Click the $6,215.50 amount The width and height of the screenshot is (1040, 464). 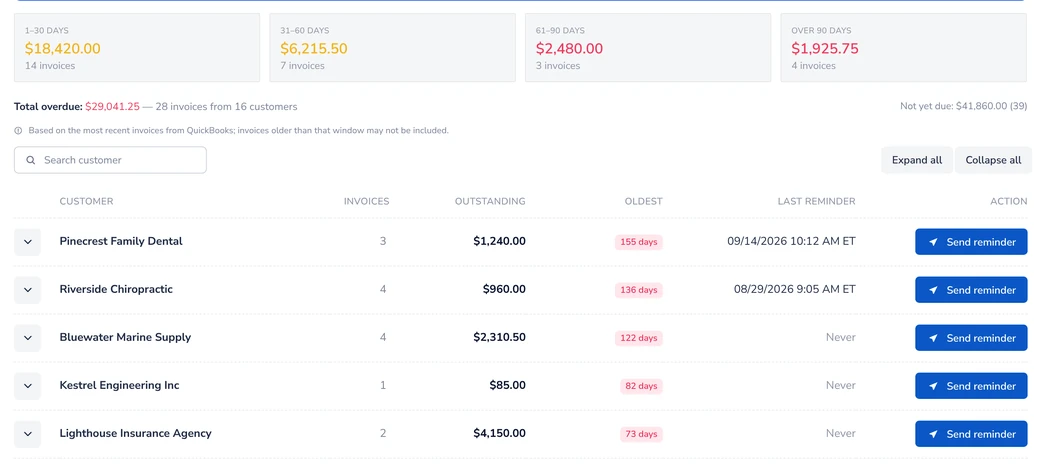click(x=314, y=48)
